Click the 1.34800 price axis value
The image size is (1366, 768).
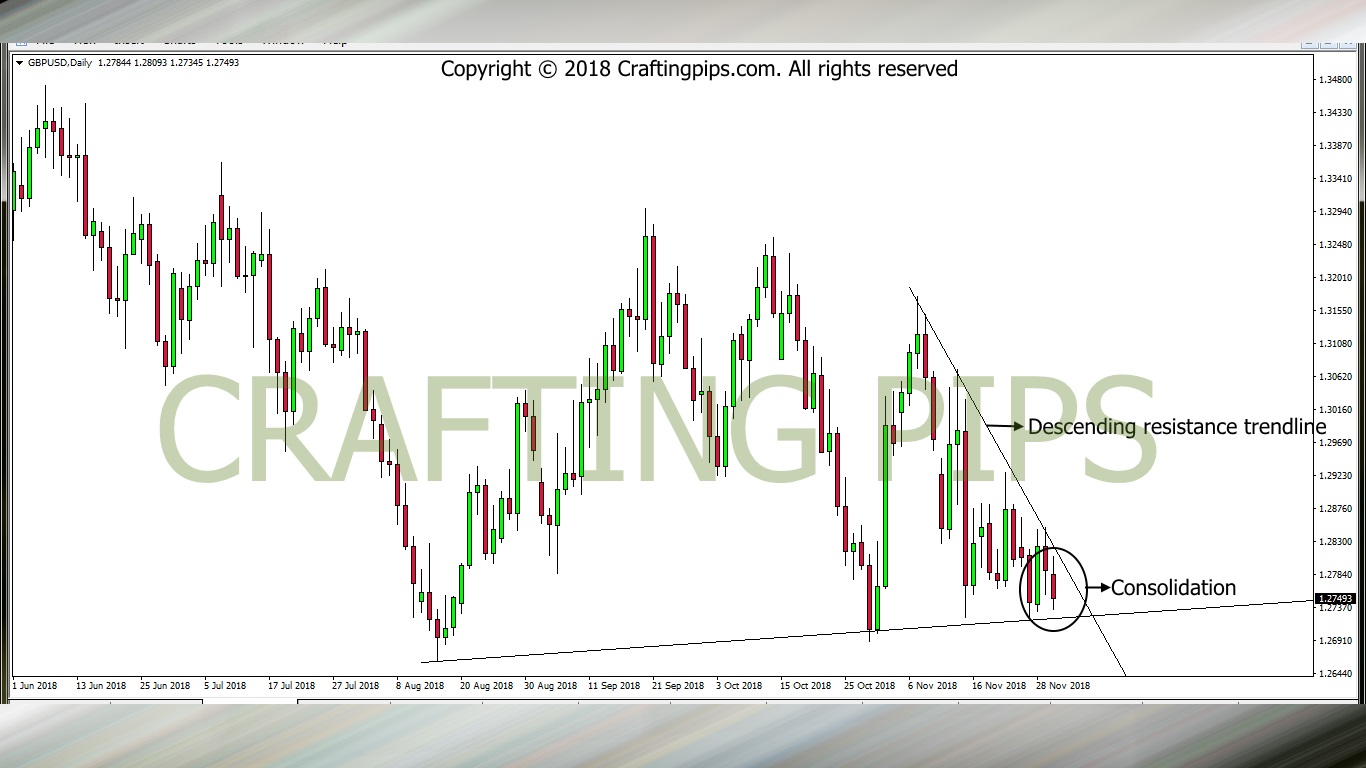[x=1336, y=79]
